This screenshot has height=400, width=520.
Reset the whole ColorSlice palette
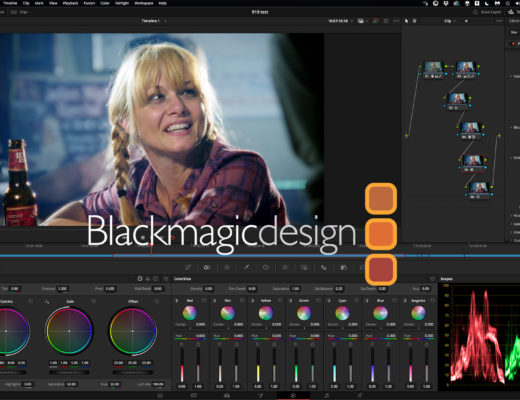pyautogui.click(x=432, y=279)
